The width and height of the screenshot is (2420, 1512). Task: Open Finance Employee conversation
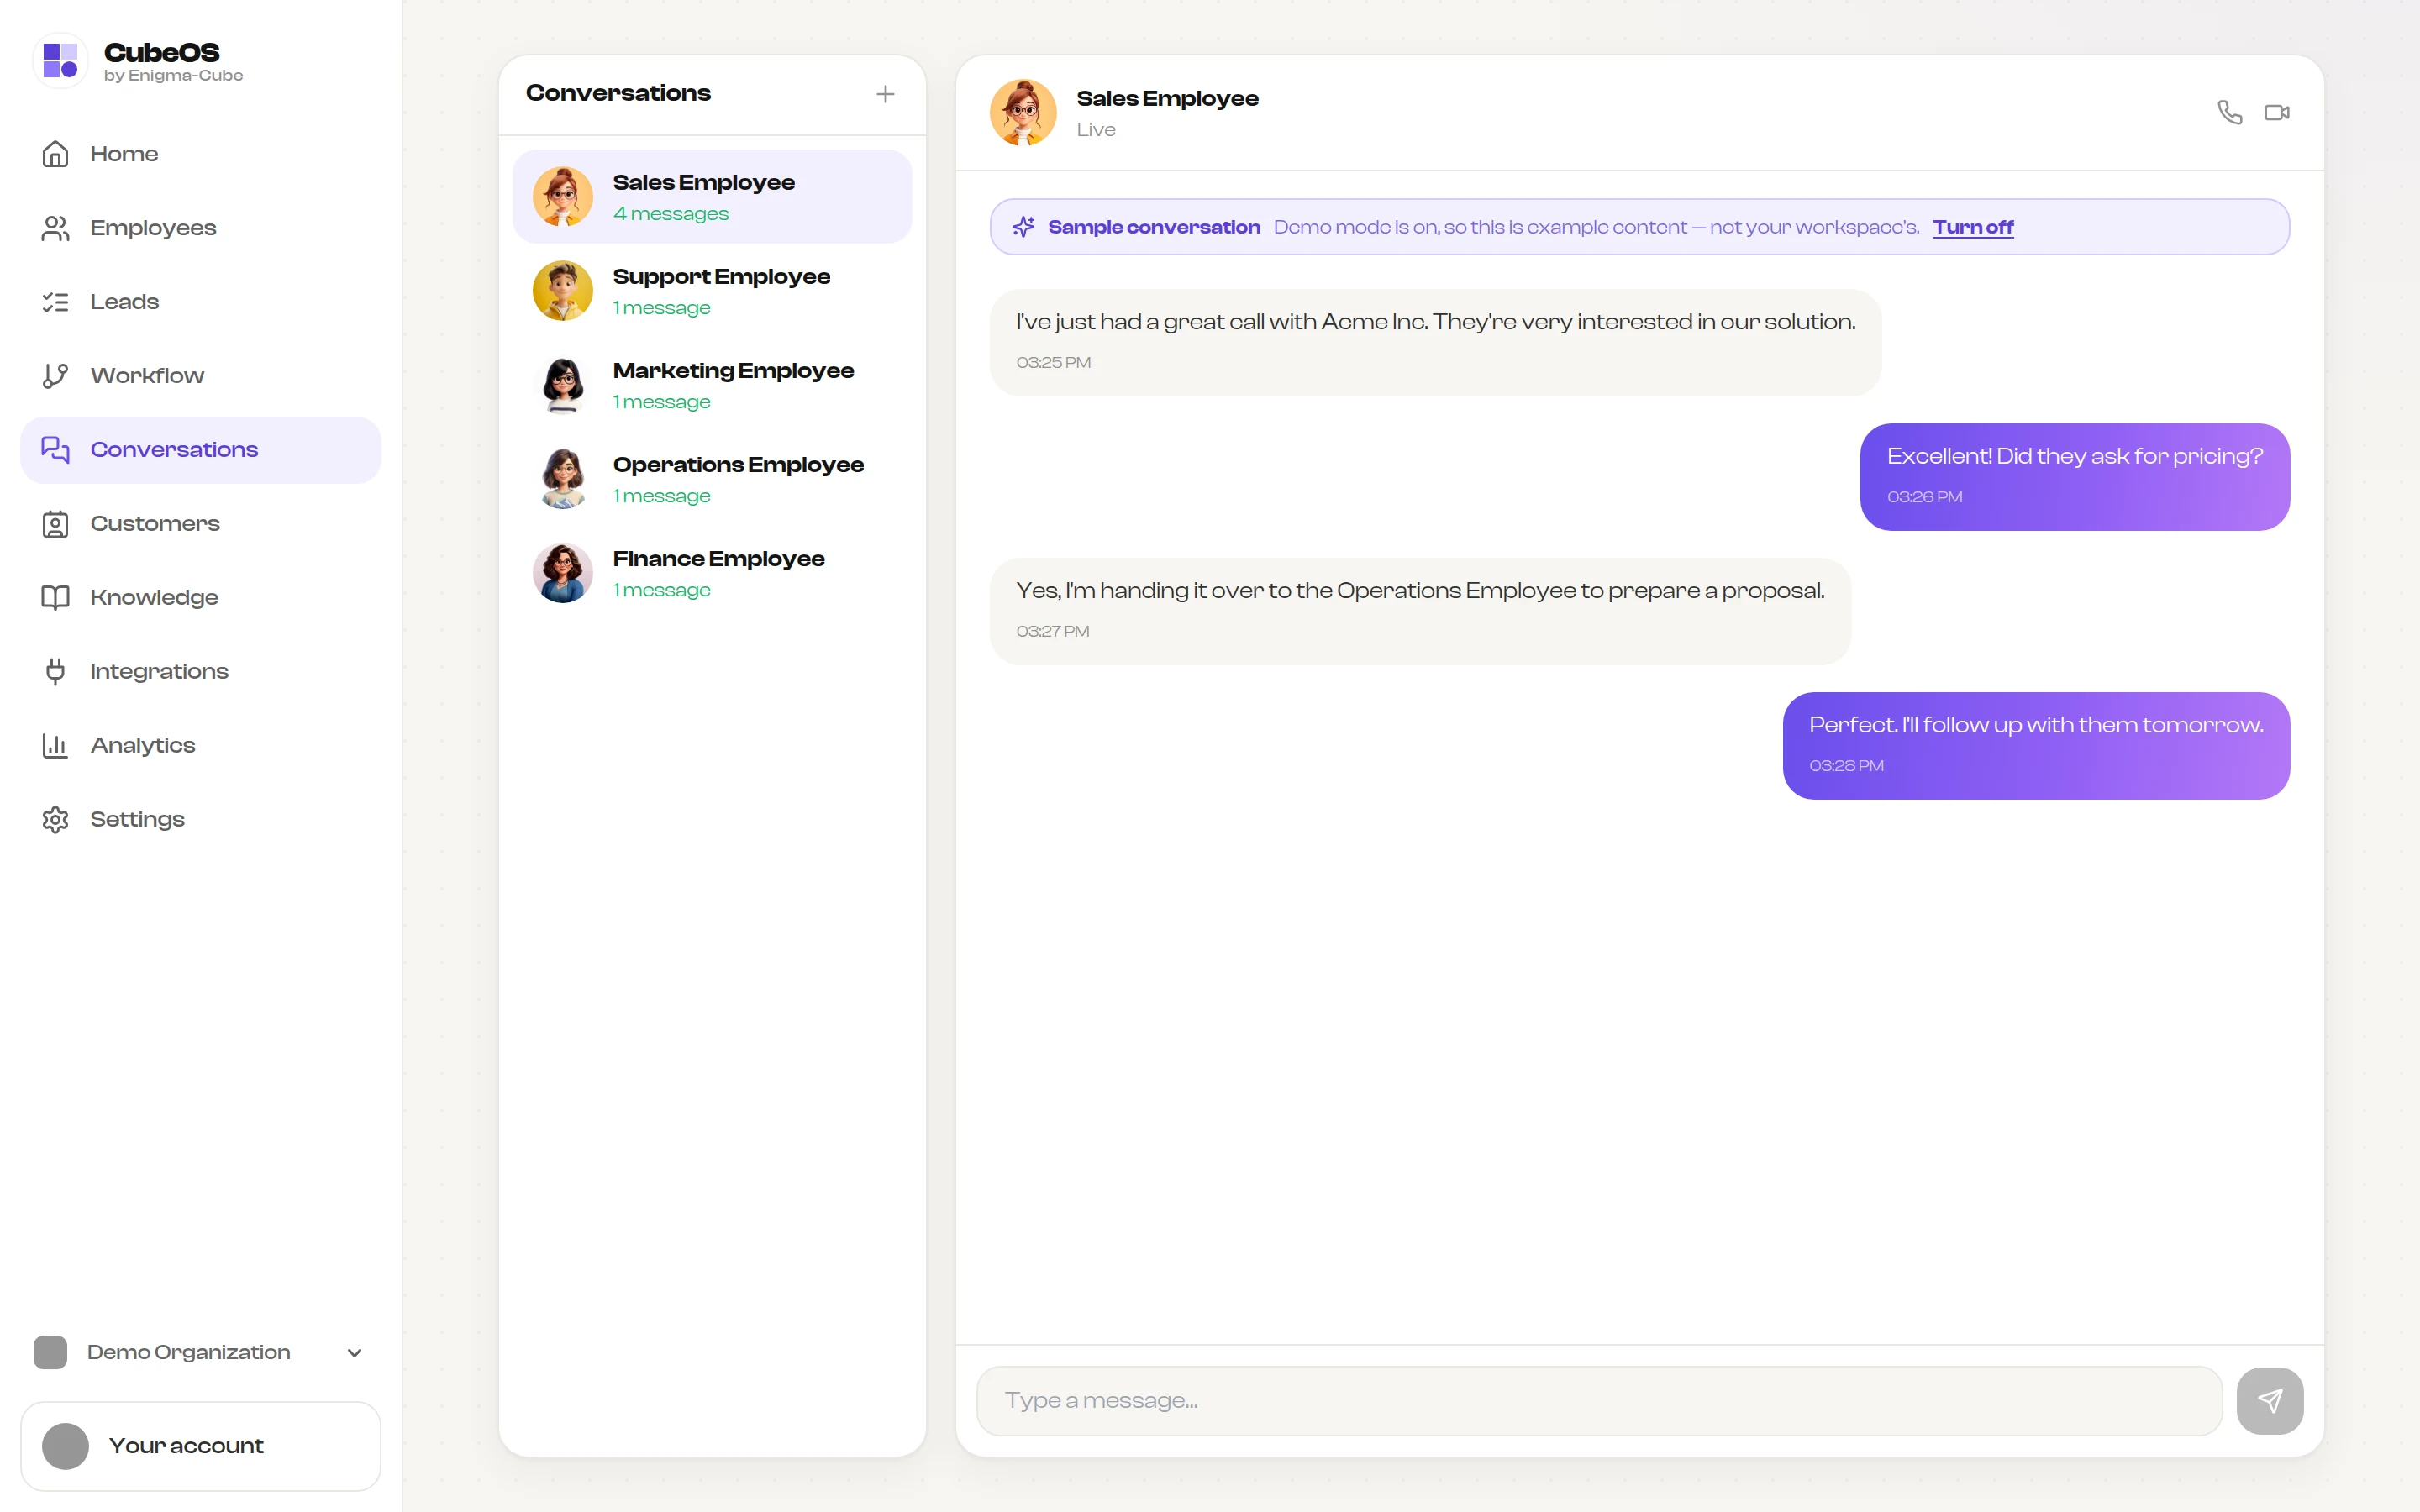[712, 573]
